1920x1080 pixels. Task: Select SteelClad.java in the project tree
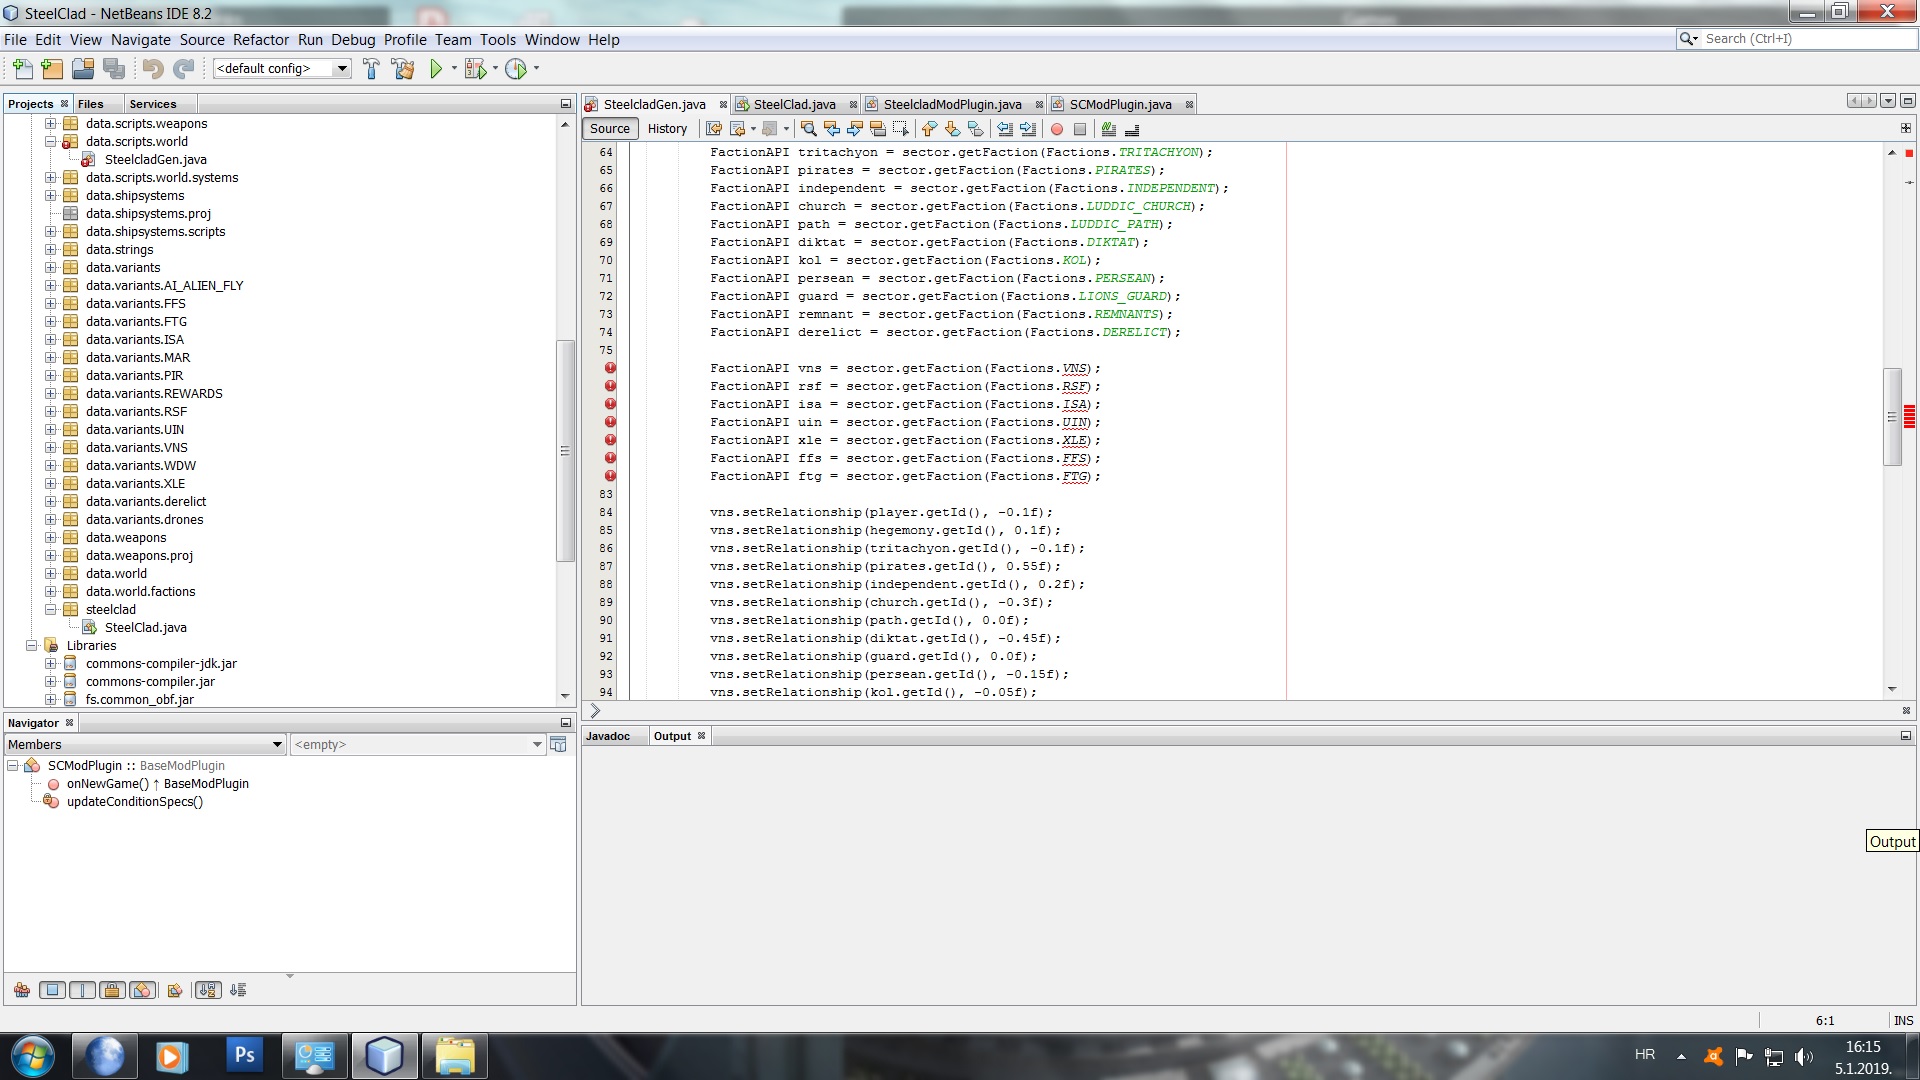[x=145, y=628]
